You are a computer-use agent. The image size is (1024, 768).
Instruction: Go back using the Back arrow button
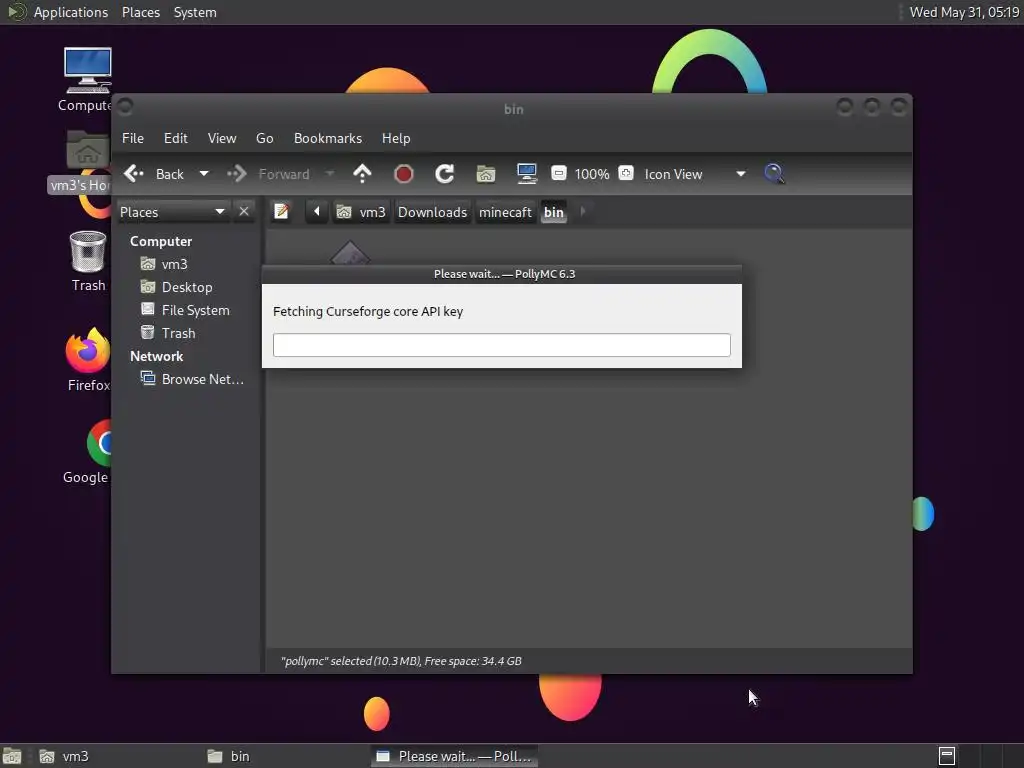click(153, 174)
